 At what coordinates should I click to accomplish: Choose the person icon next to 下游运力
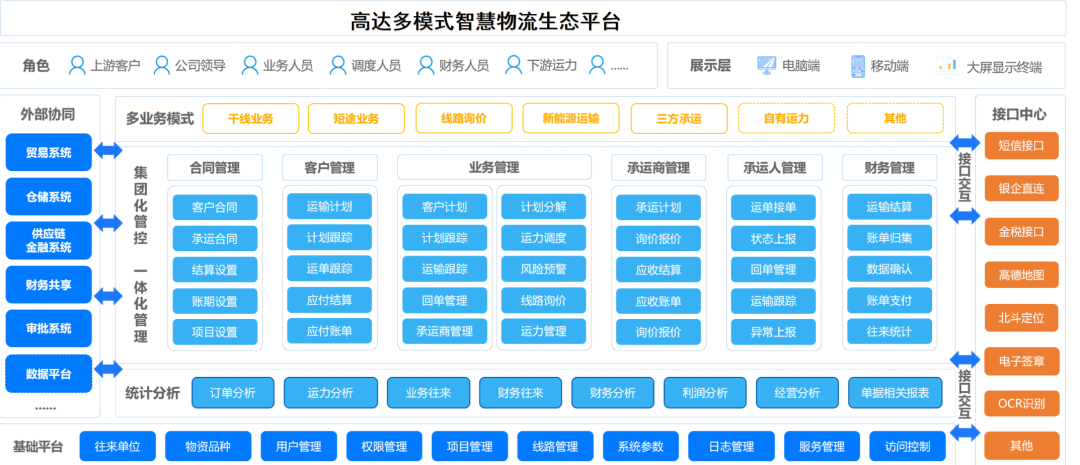coord(513,66)
